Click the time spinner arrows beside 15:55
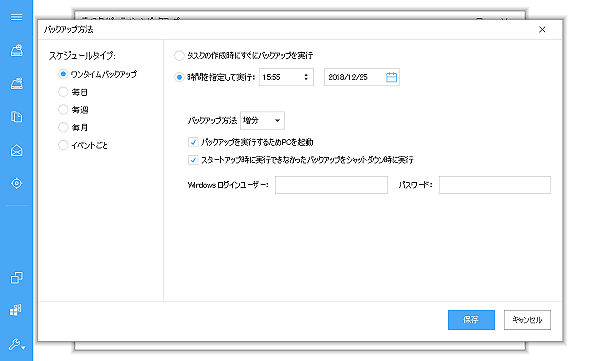This screenshot has width=600, height=361. click(306, 77)
